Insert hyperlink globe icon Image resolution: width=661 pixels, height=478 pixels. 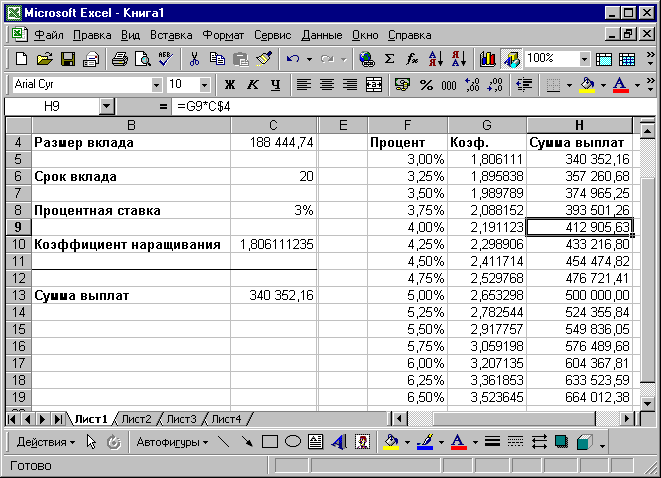point(366,59)
